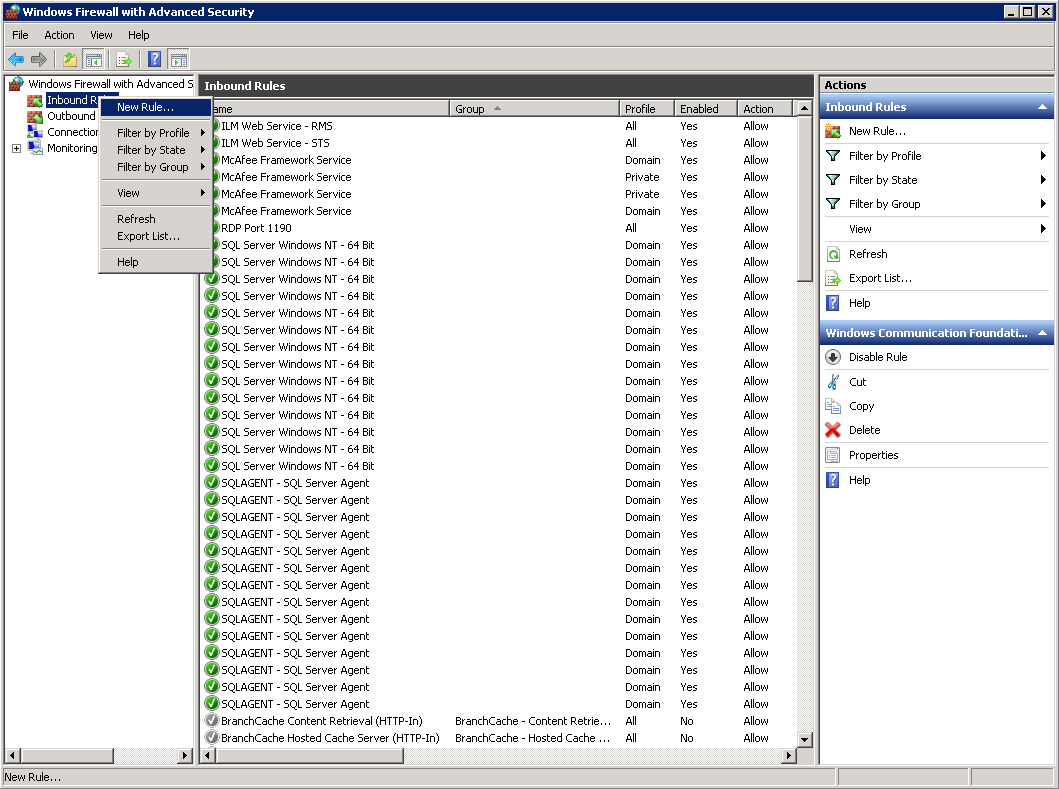Click Refresh in the Actions pane

[868, 254]
